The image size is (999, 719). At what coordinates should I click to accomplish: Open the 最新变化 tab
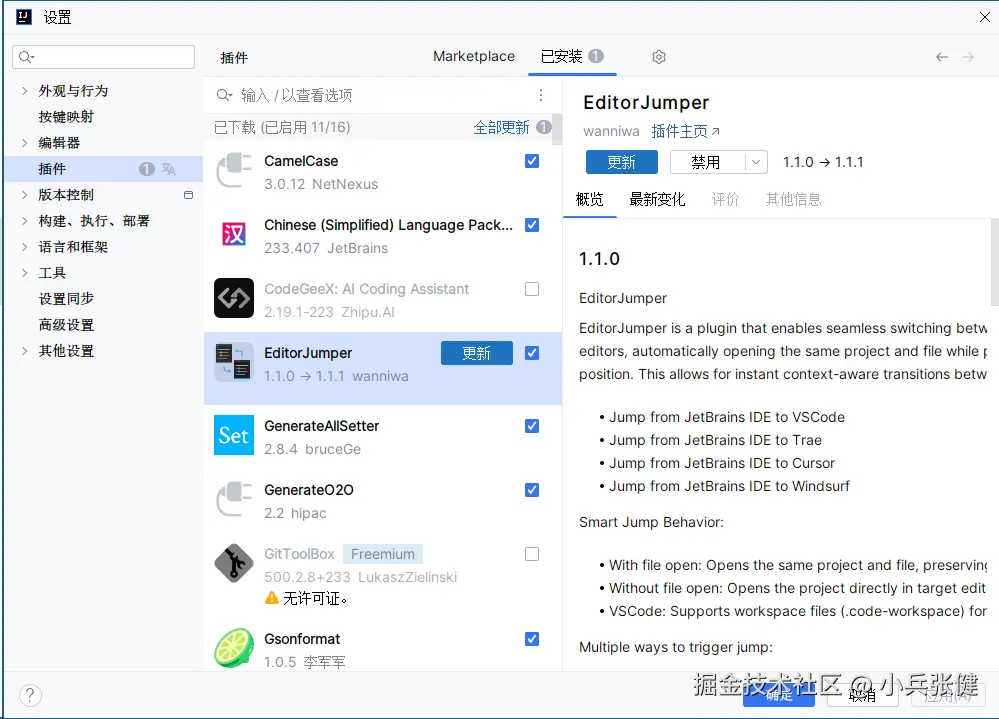click(657, 199)
